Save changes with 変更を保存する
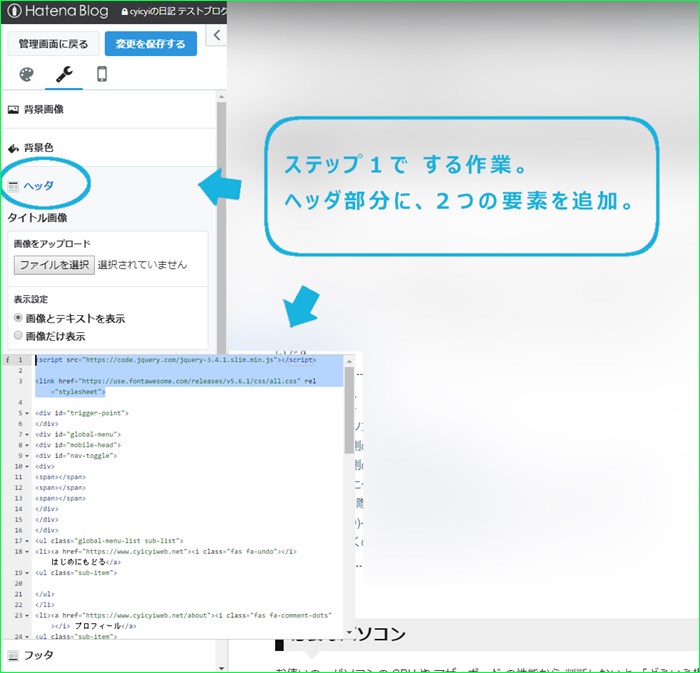This screenshot has height=673, width=700. (151, 44)
